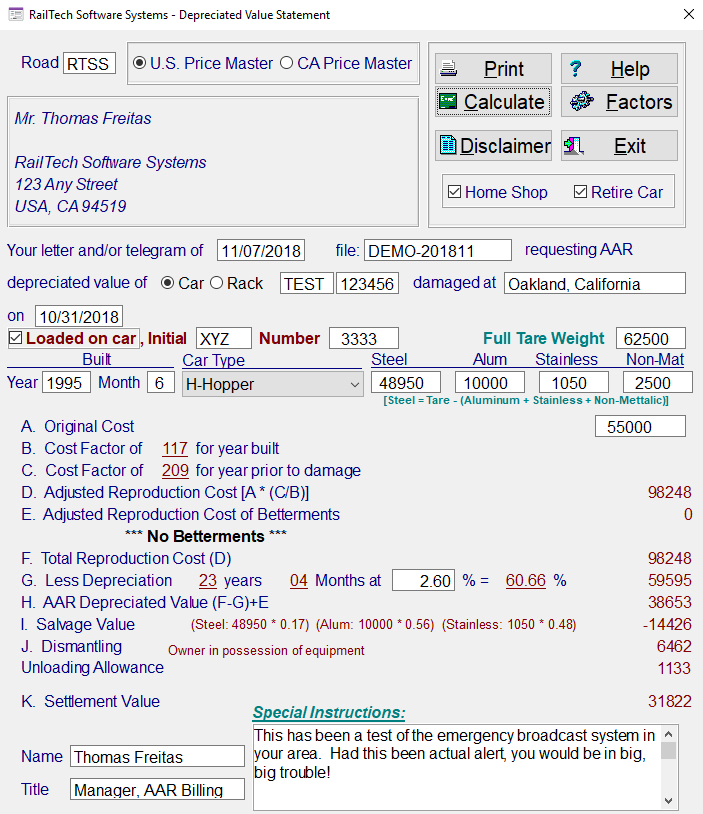Click the letter date field 11/07/2018

pyautogui.click(x=261, y=250)
